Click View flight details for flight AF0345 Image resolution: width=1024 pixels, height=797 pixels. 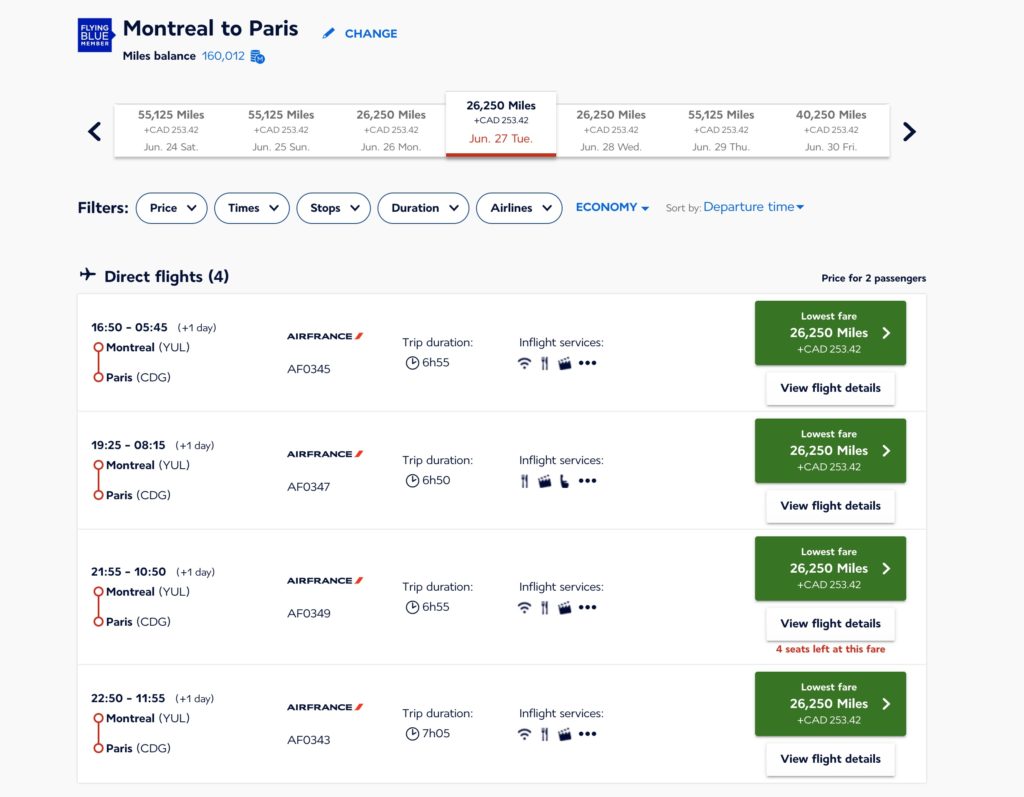coord(830,388)
